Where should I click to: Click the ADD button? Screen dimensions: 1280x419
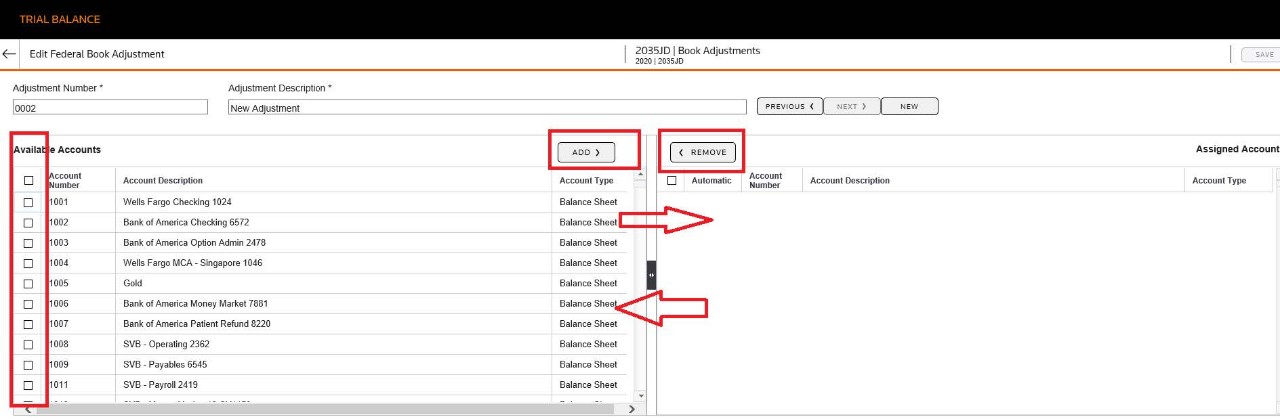pyautogui.click(x=586, y=153)
